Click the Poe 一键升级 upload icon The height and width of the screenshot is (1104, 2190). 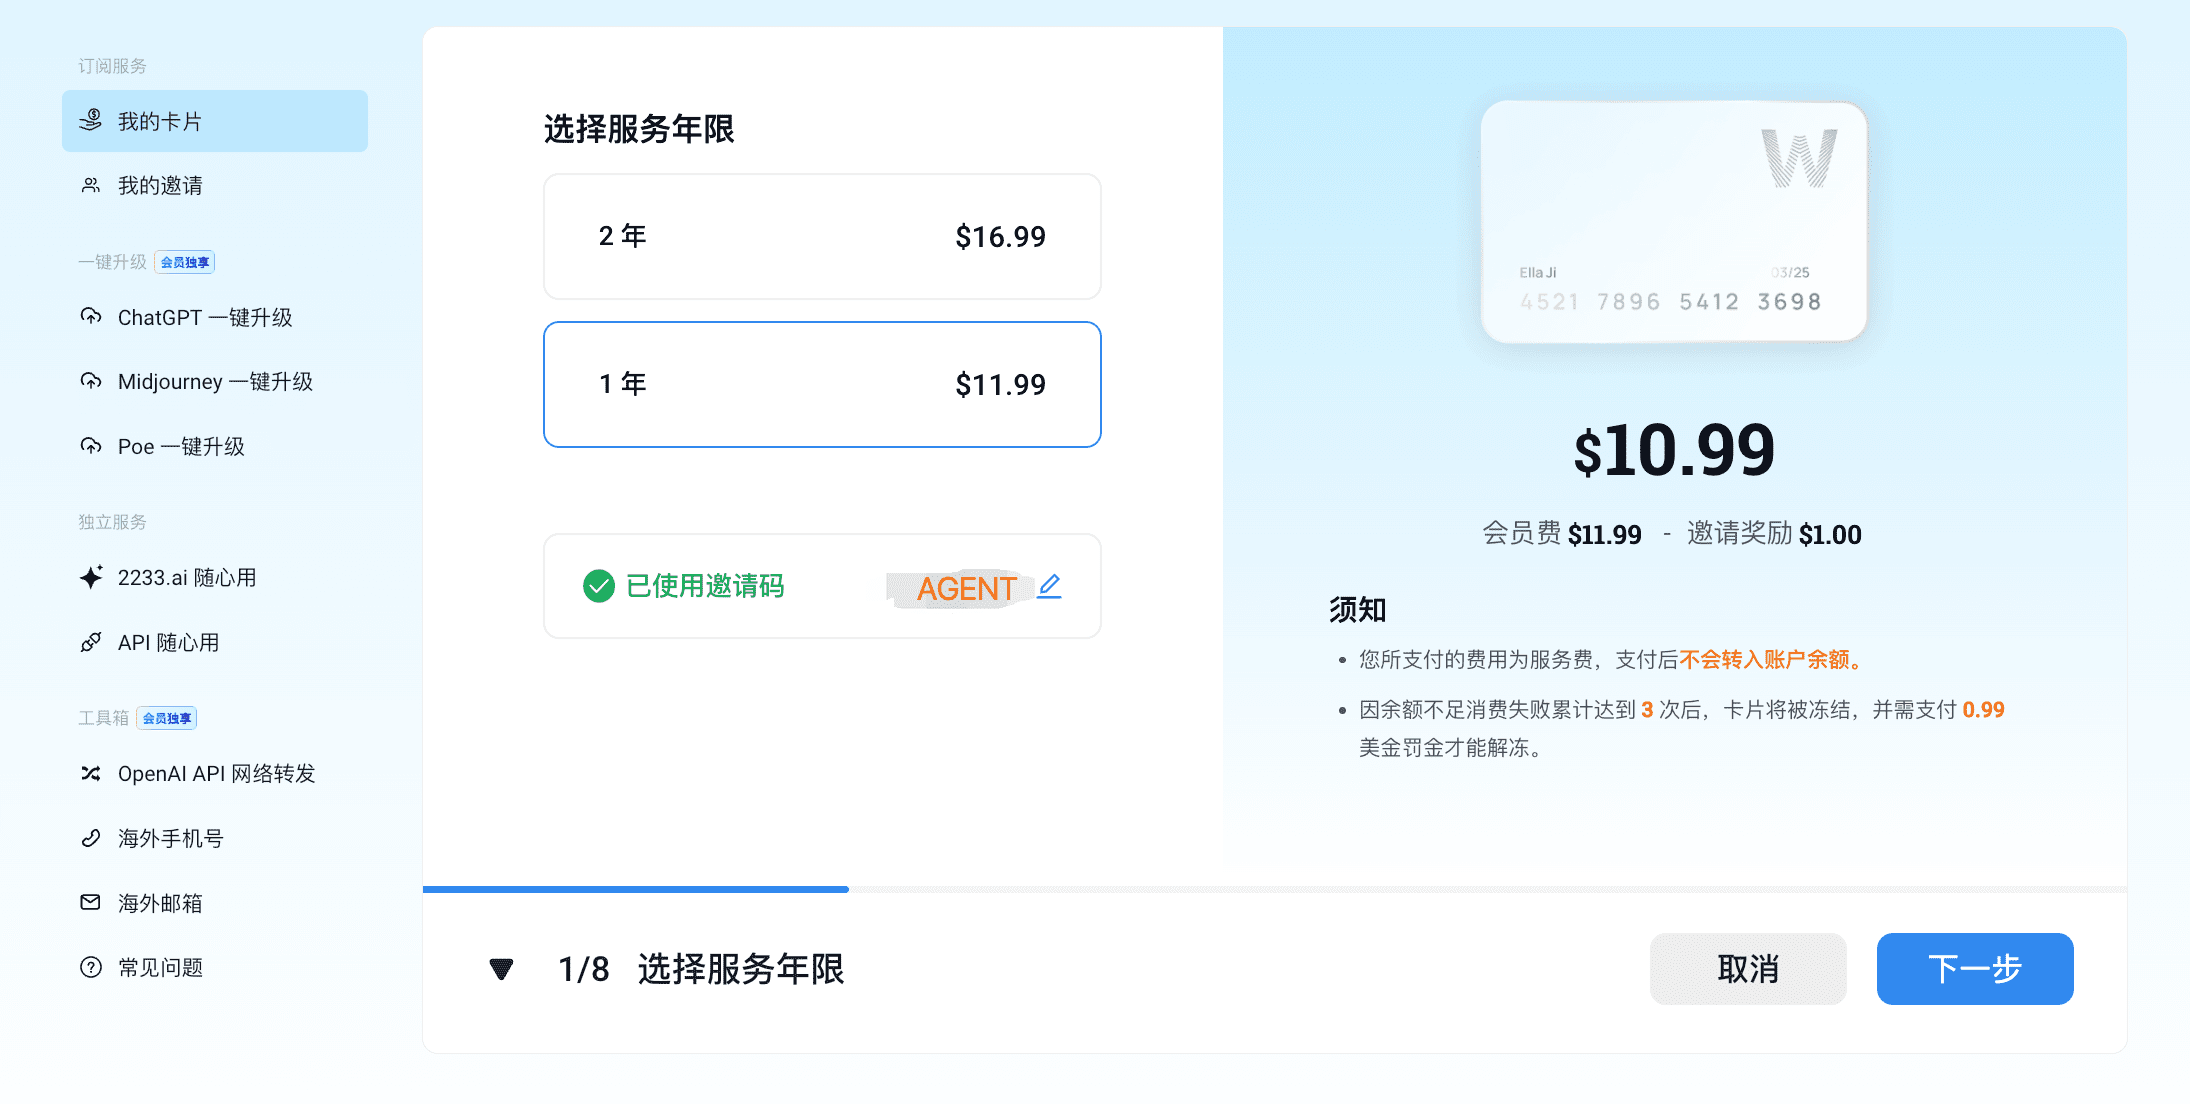click(x=91, y=446)
